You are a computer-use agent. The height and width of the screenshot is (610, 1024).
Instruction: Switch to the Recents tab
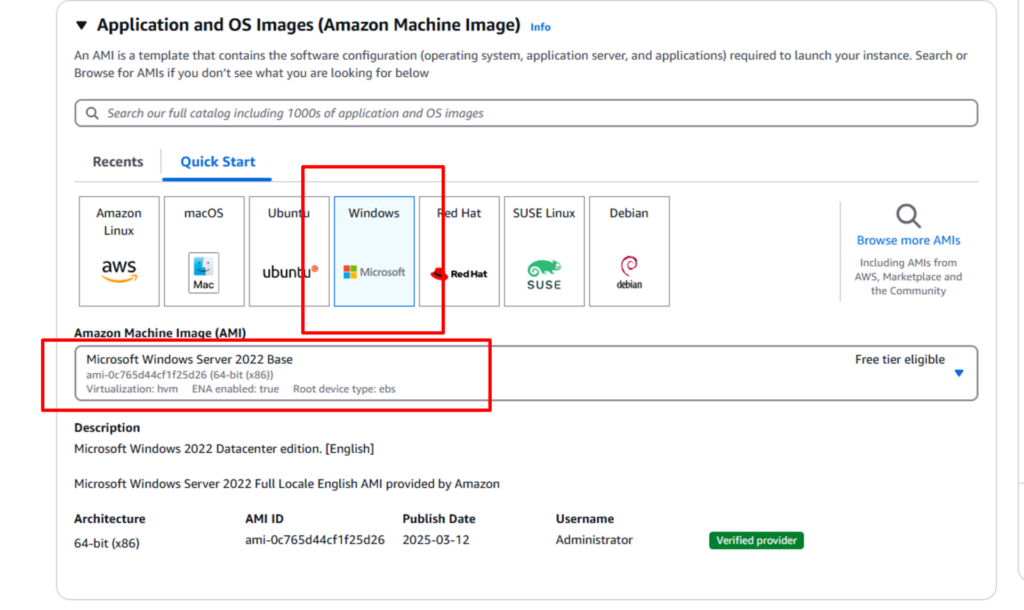pos(118,162)
